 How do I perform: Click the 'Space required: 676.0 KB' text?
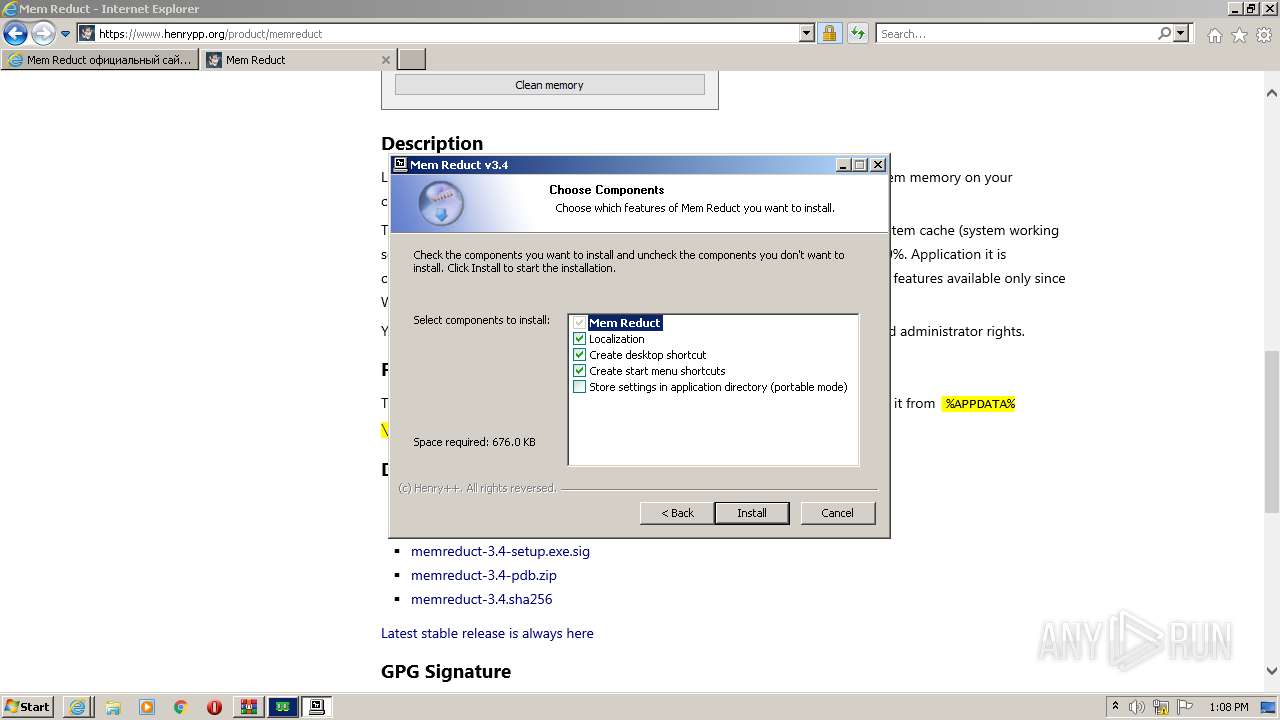tap(474, 442)
